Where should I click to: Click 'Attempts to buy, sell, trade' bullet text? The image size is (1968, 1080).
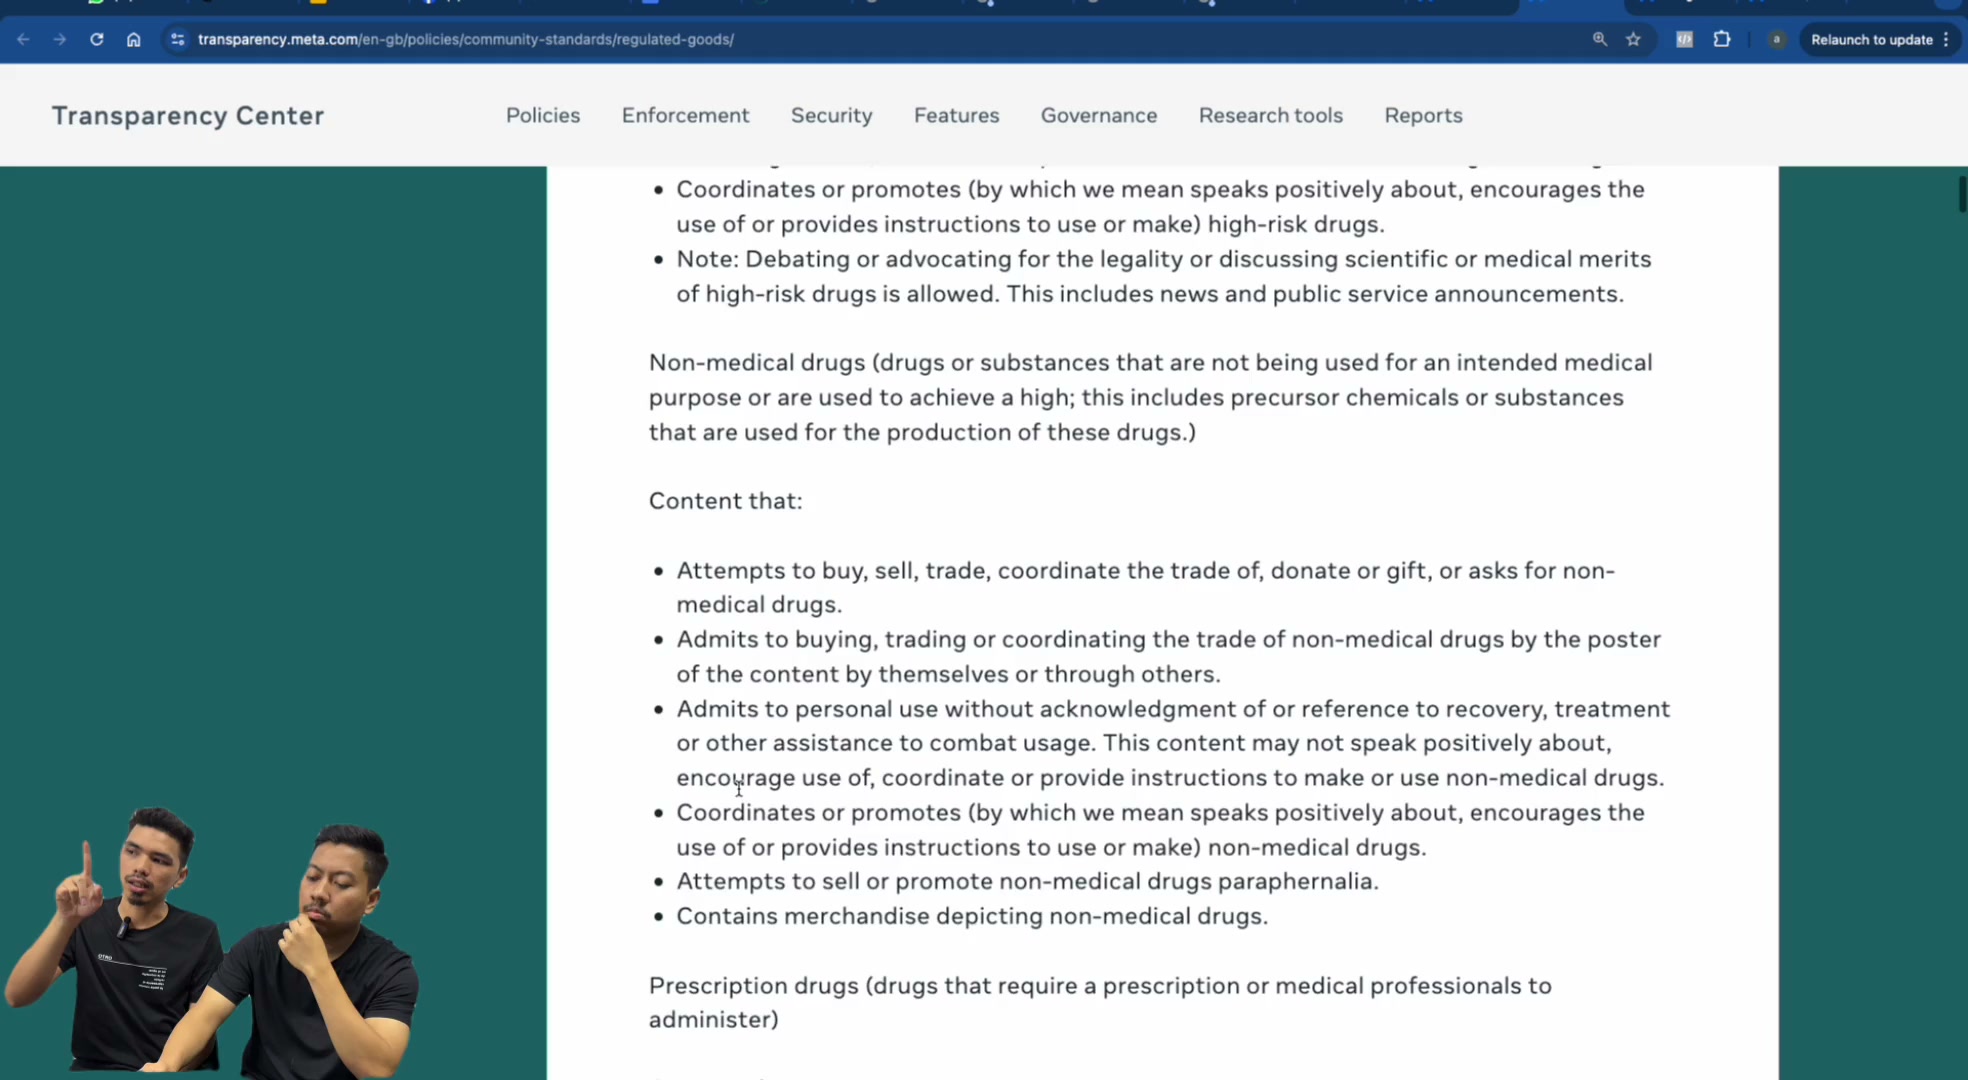1146,587
